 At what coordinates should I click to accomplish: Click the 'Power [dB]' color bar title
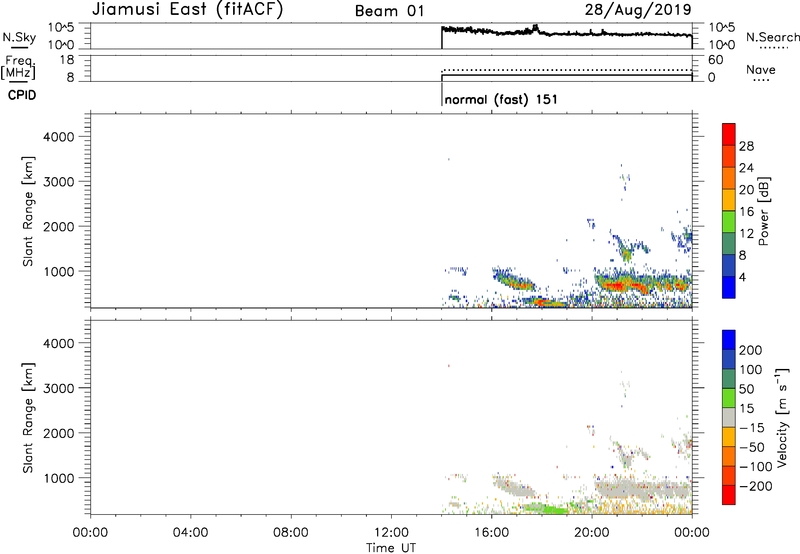[x=764, y=211]
